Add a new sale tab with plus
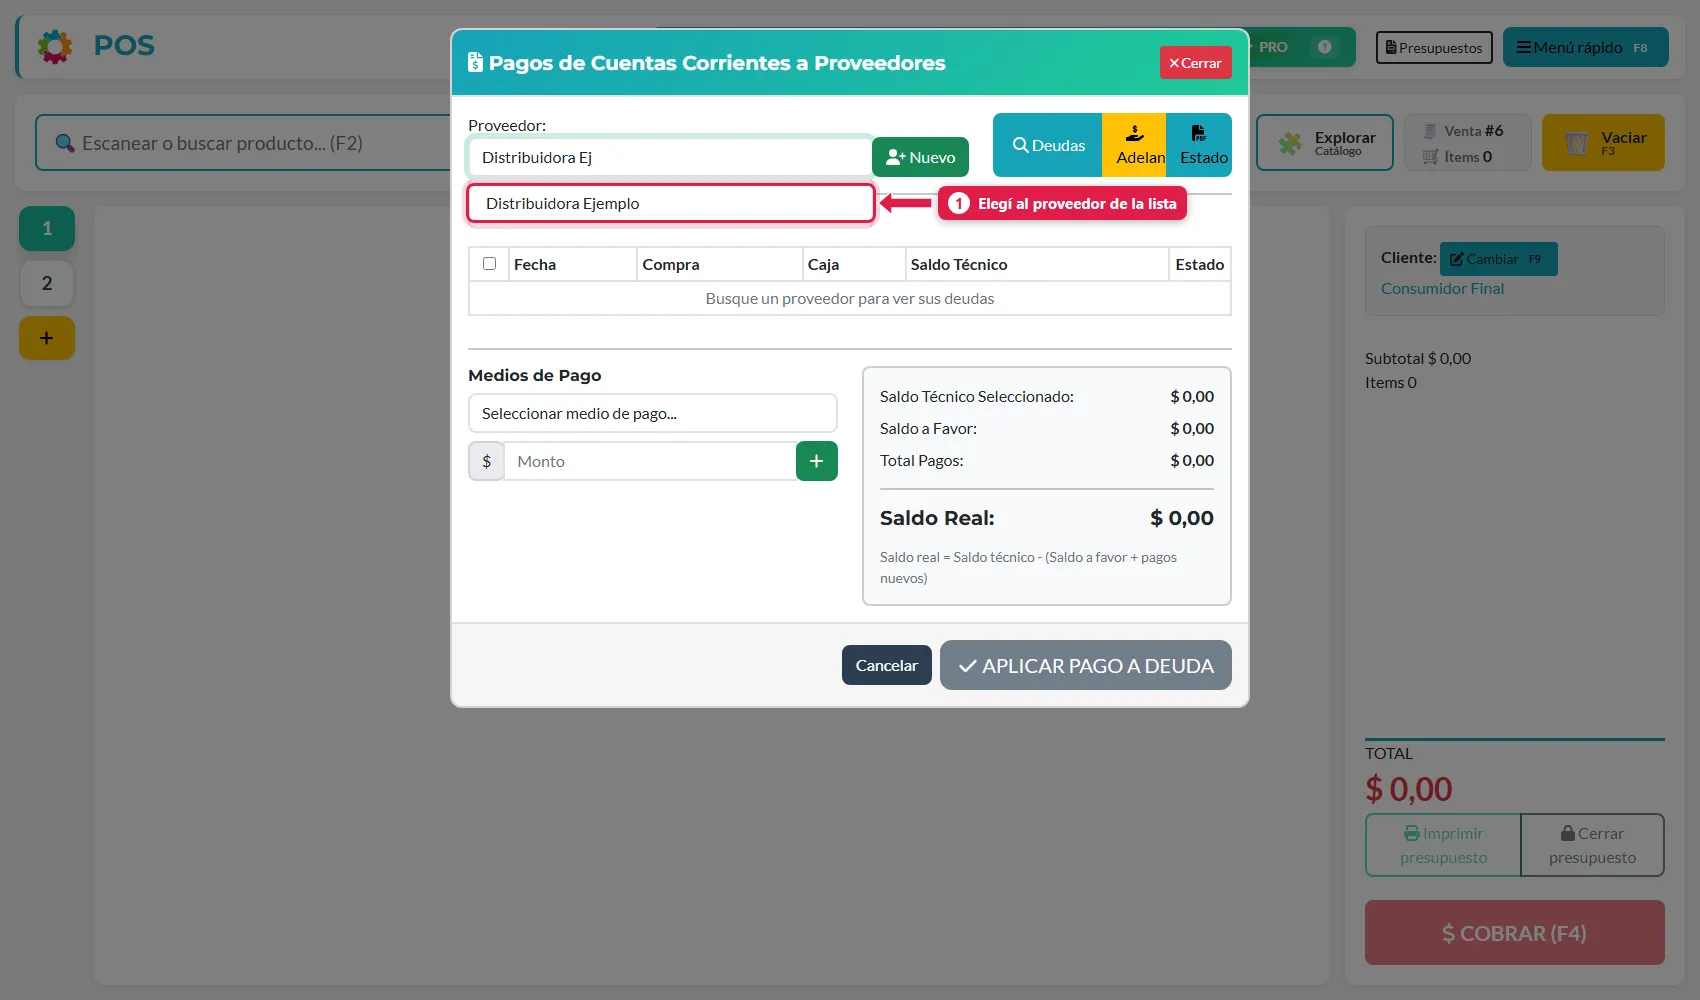The width and height of the screenshot is (1700, 1000). [x=47, y=338]
